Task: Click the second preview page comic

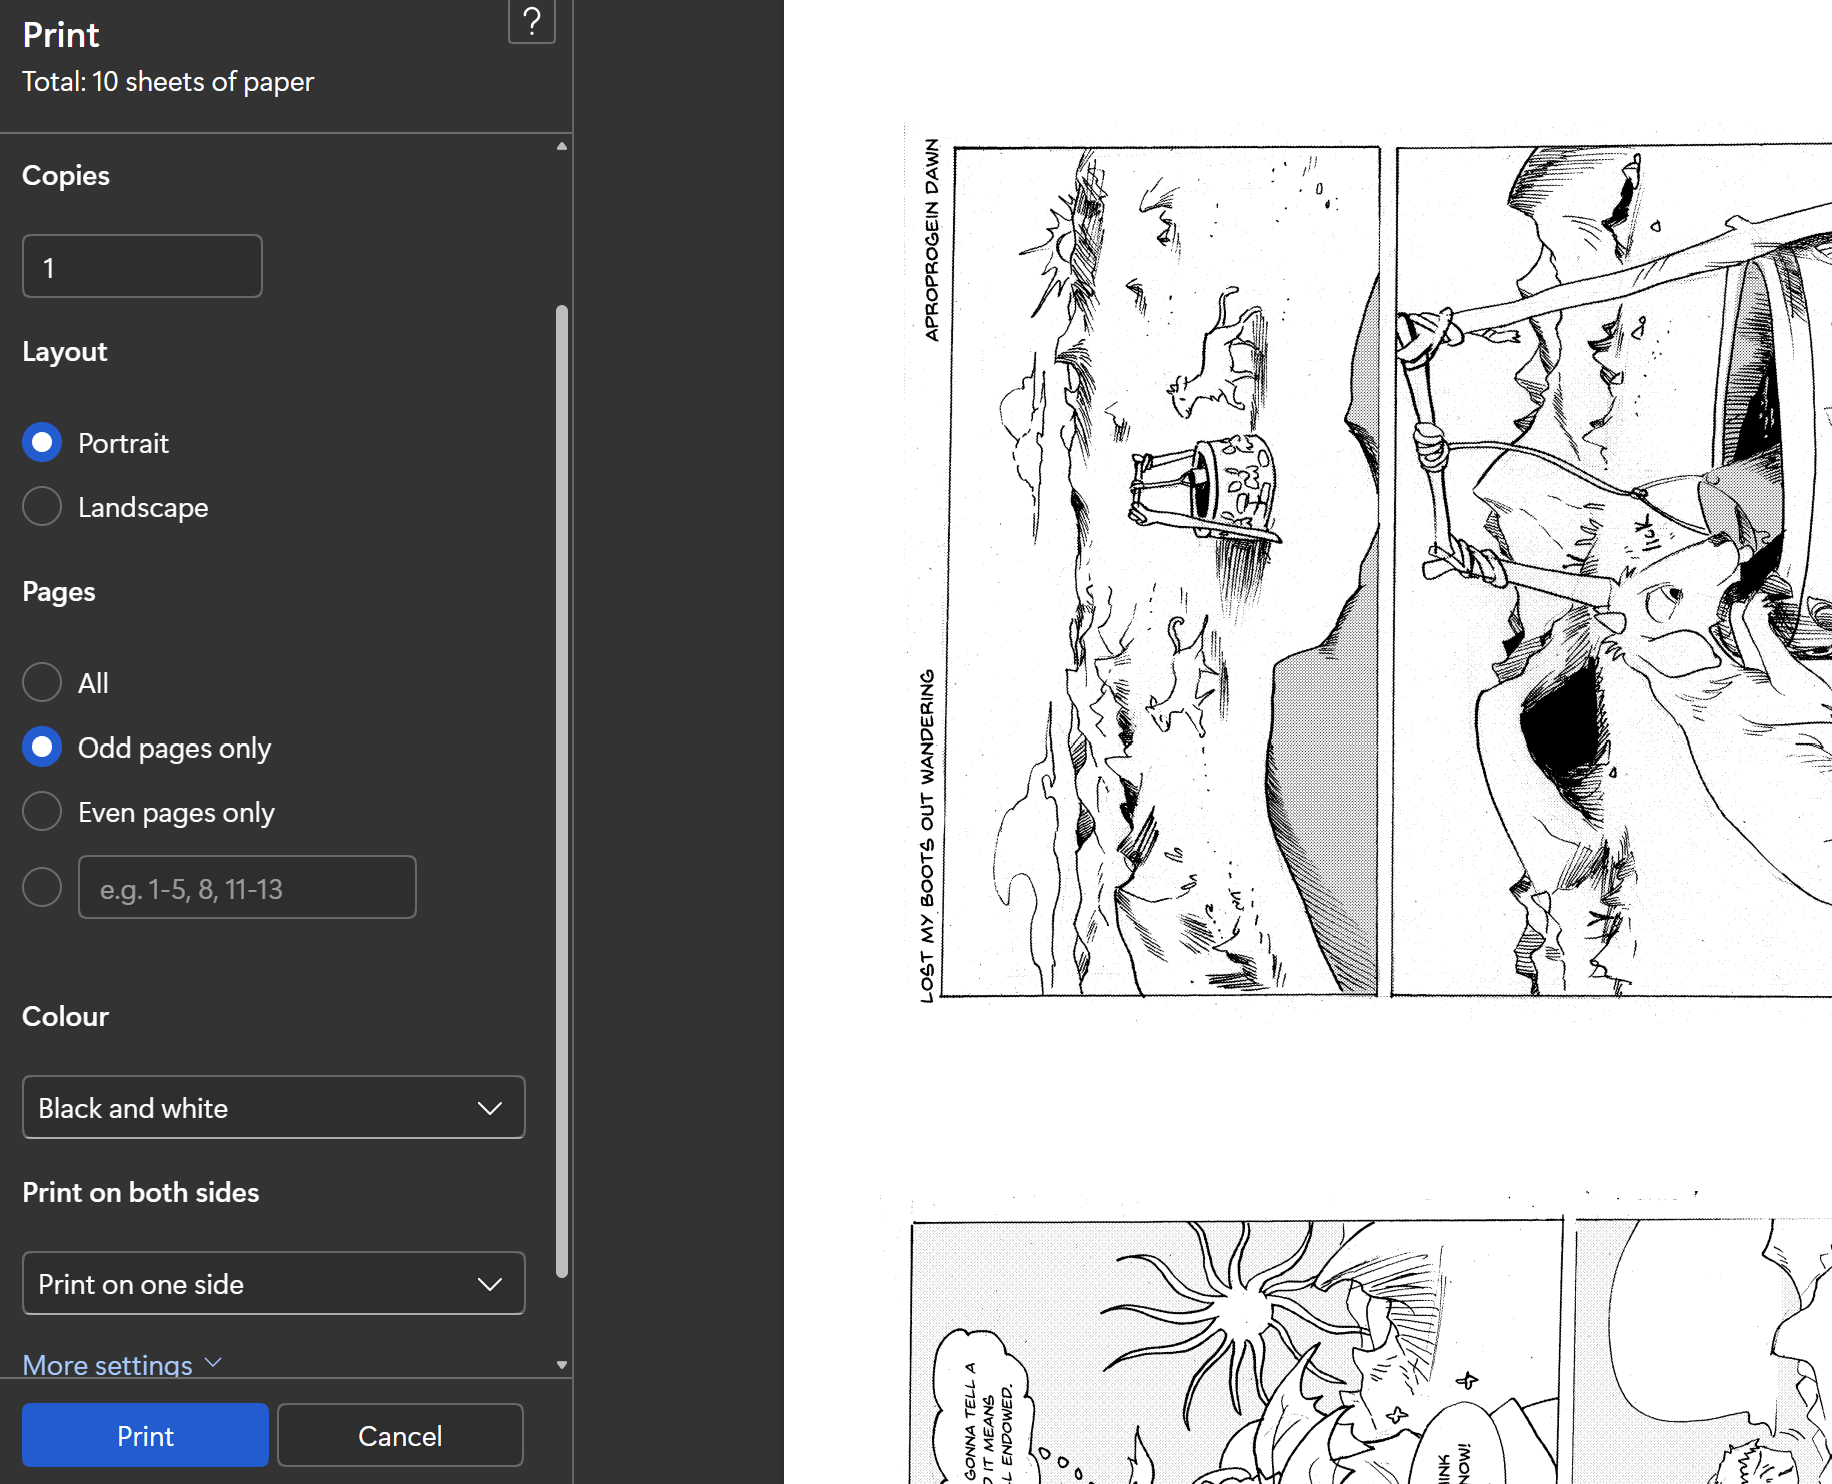Action: point(1370,1350)
